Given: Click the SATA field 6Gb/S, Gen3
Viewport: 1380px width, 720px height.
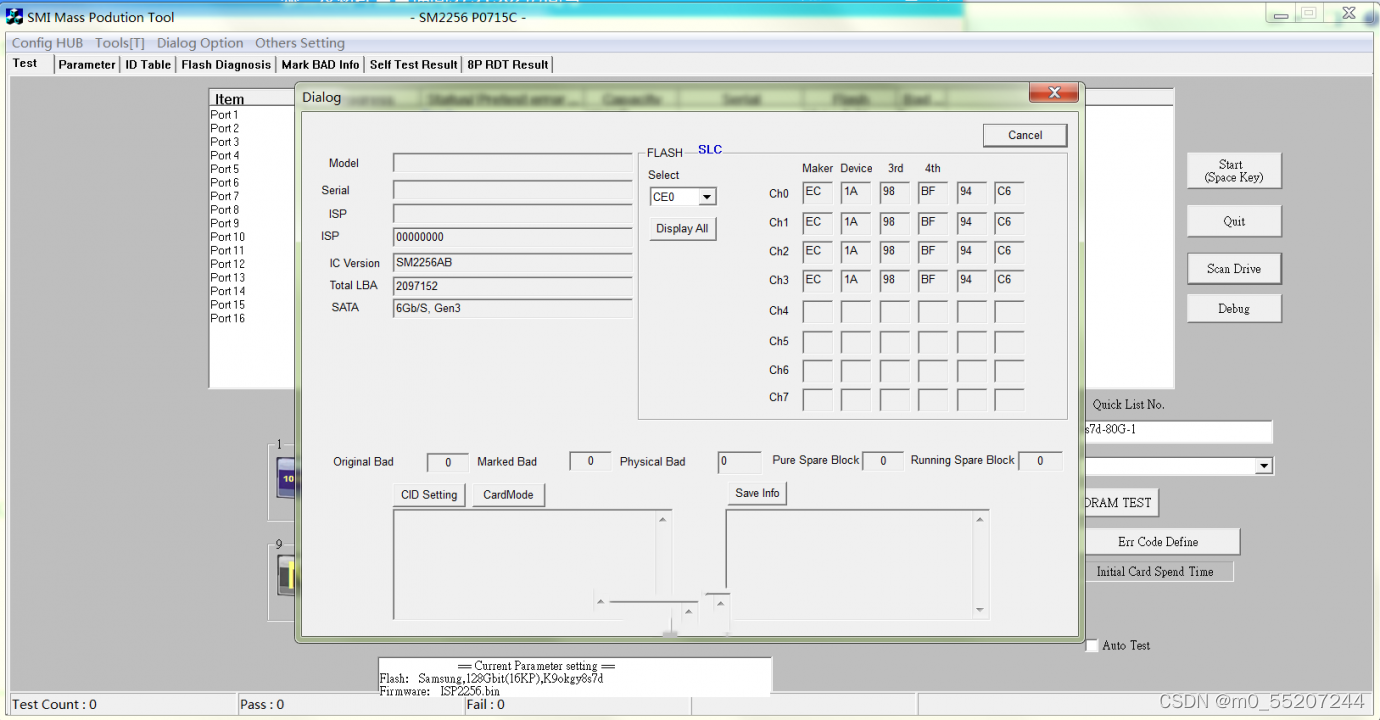Looking at the screenshot, I should tap(513, 308).
